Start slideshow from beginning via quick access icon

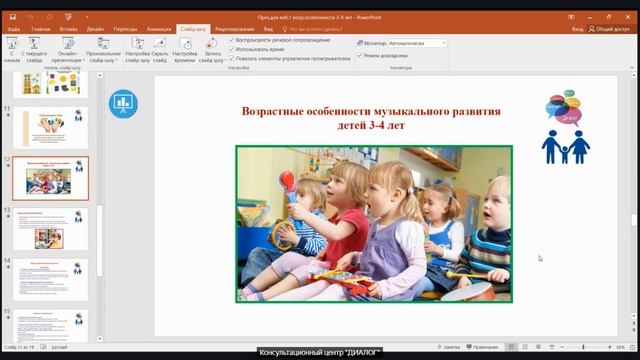pyautogui.click(x=68, y=17)
